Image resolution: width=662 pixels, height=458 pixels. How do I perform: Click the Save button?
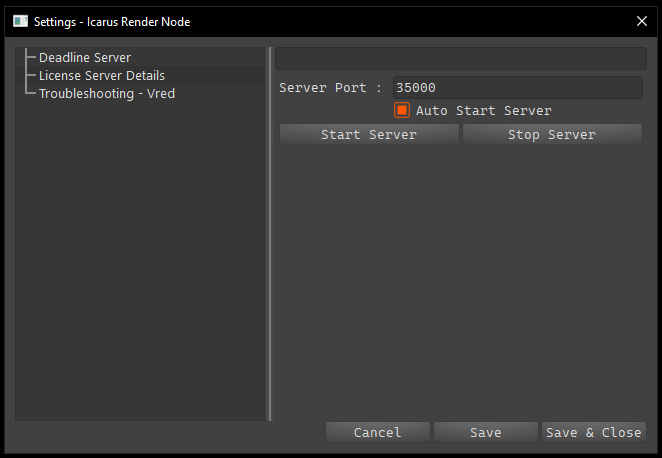click(x=486, y=432)
